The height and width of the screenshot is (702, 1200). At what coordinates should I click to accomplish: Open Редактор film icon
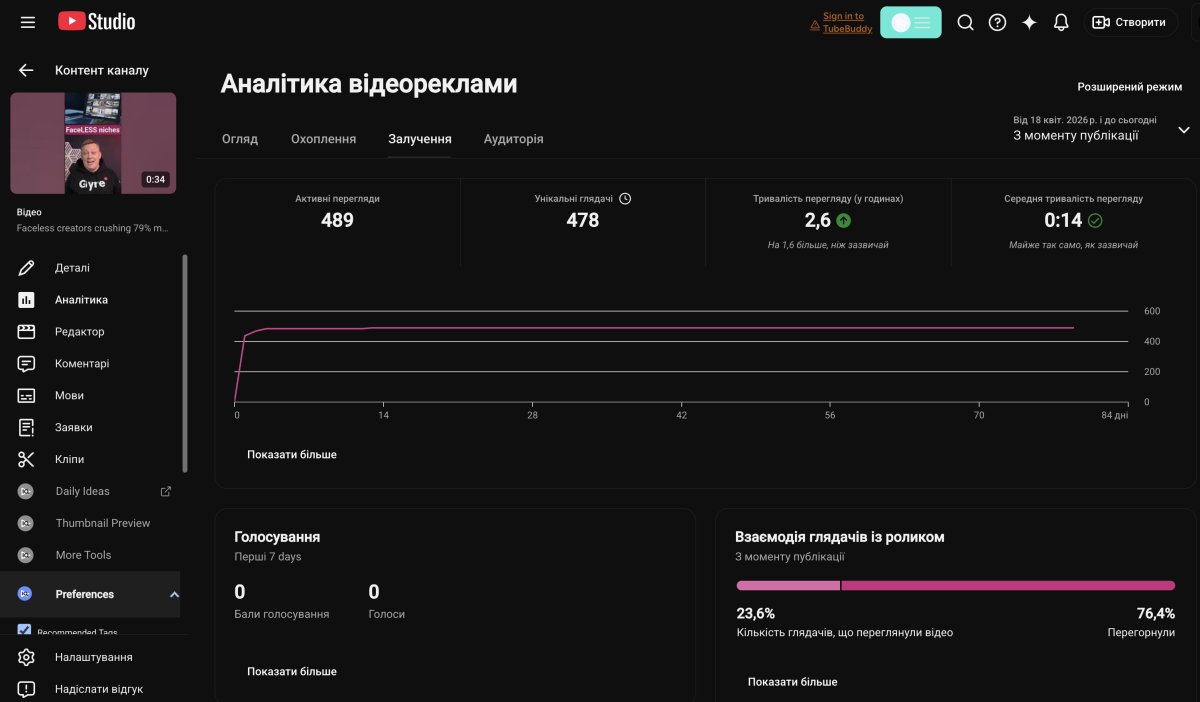(26, 332)
